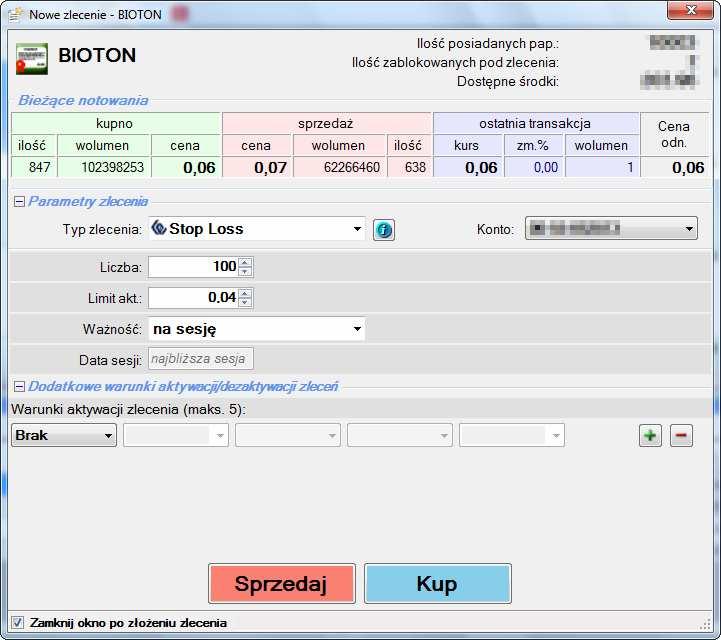
Task: Click the 'Ilość posiadanych pap.:' label
Action: [488, 44]
